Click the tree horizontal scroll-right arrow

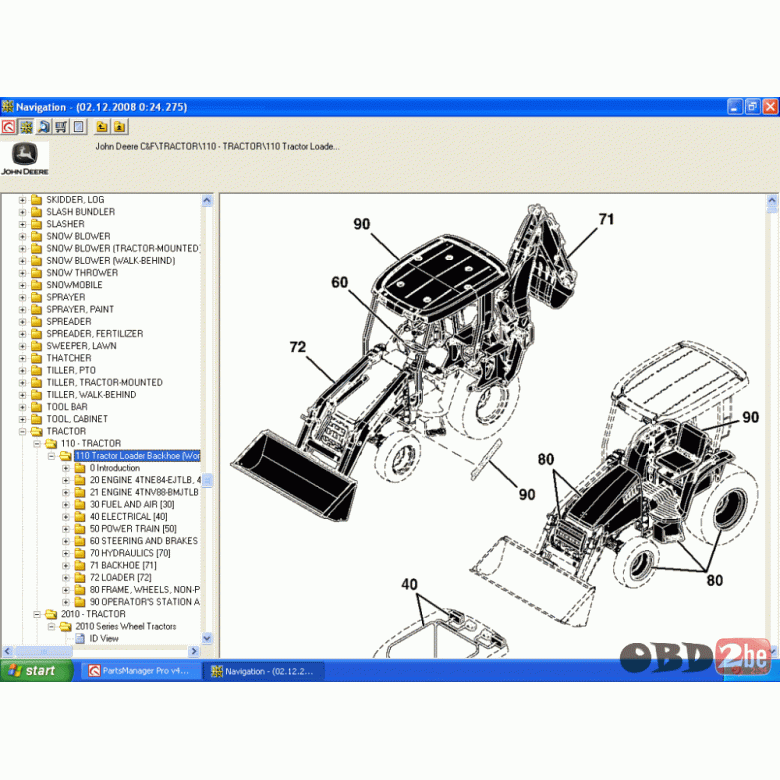(194, 651)
